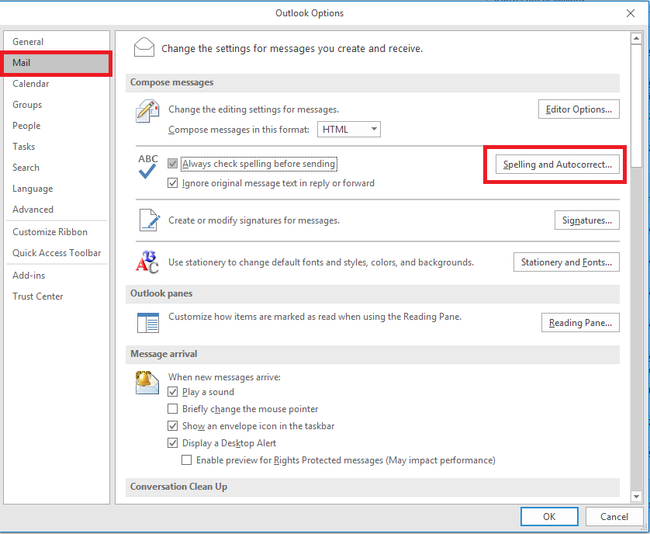The height and width of the screenshot is (534, 650).
Task: Open the Tasks options category
Action: click(x=56, y=146)
